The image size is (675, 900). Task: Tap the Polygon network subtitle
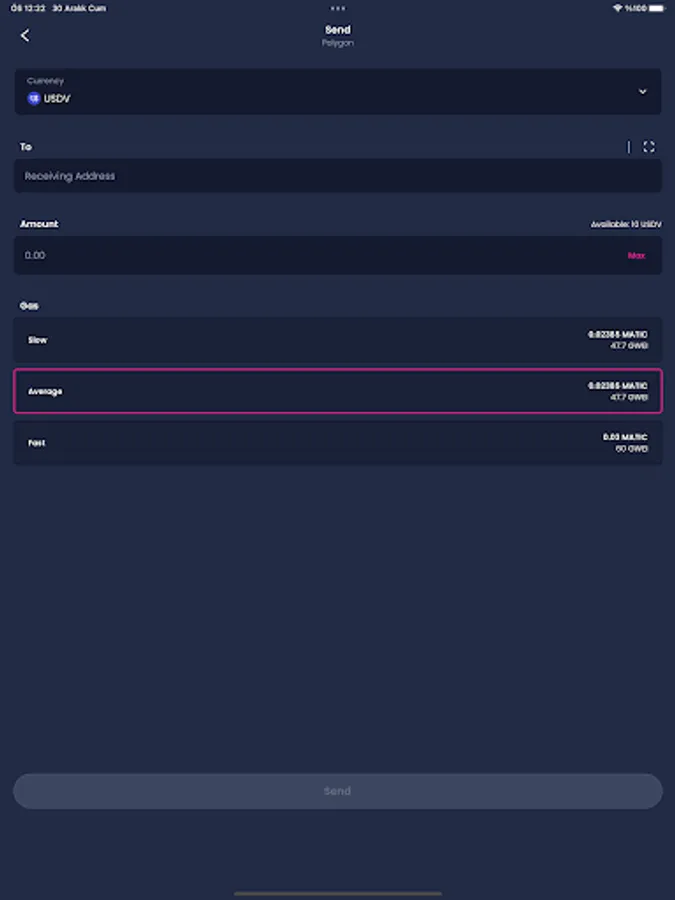(338, 43)
